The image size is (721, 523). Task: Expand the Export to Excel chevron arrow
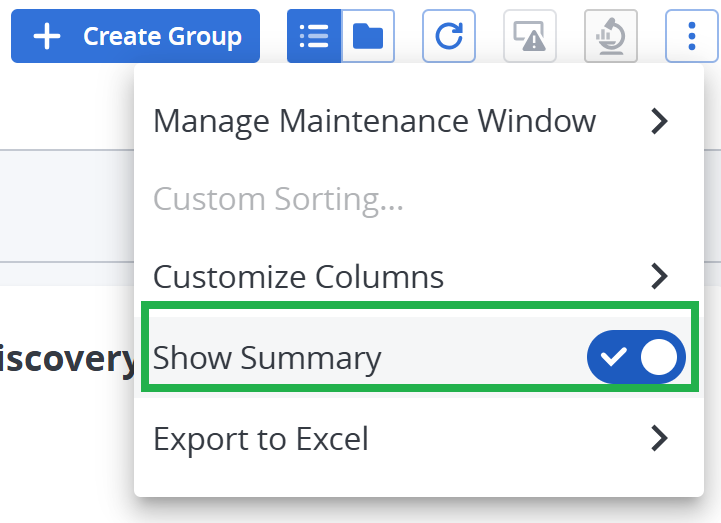pos(658,438)
